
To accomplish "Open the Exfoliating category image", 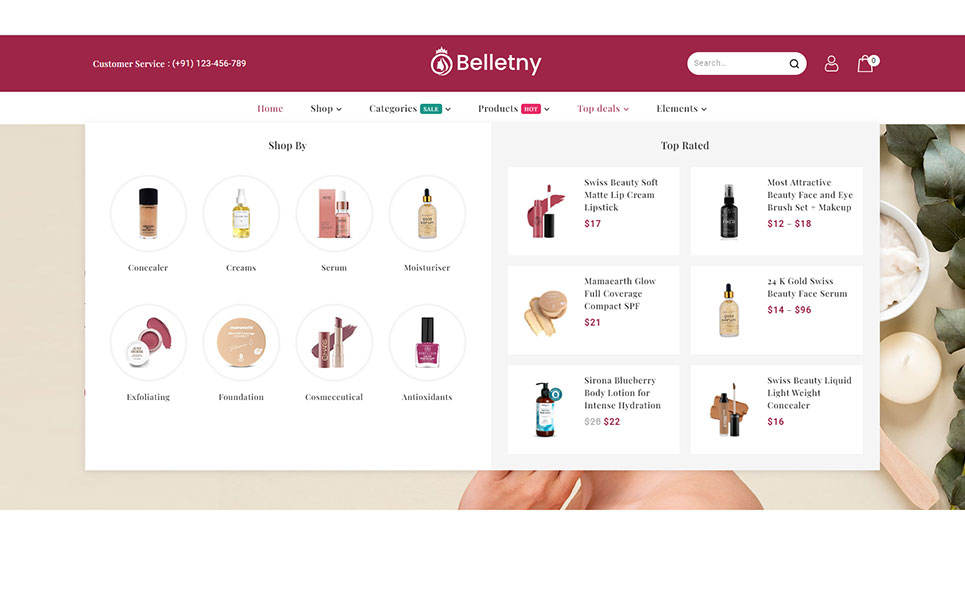I will 148,342.
